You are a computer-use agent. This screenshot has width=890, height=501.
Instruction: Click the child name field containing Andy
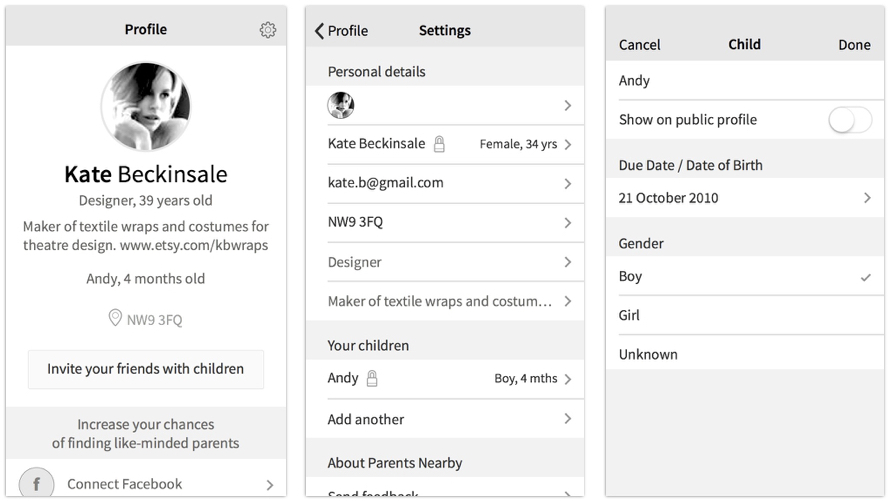point(744,81)
